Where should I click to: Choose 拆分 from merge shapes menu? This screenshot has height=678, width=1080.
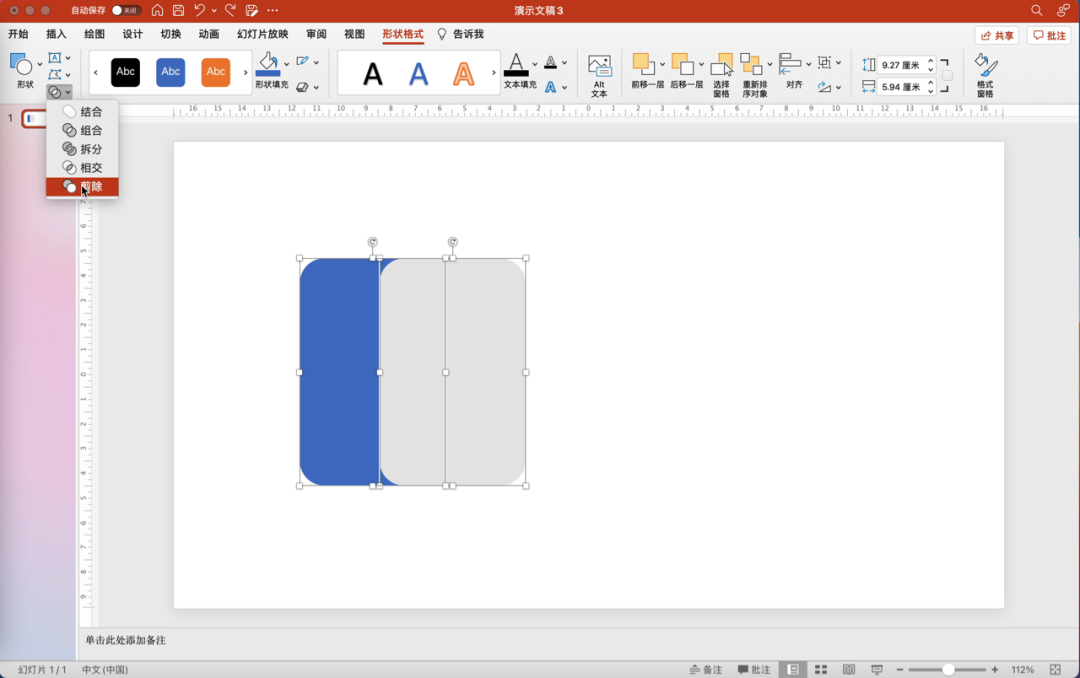tap(83, 149)
